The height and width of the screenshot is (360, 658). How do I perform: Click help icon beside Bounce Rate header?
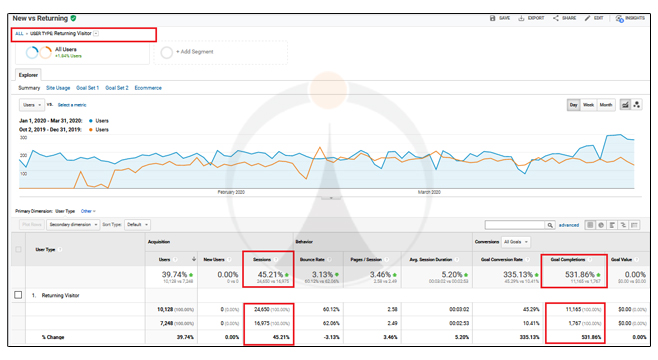pos(329,260)
